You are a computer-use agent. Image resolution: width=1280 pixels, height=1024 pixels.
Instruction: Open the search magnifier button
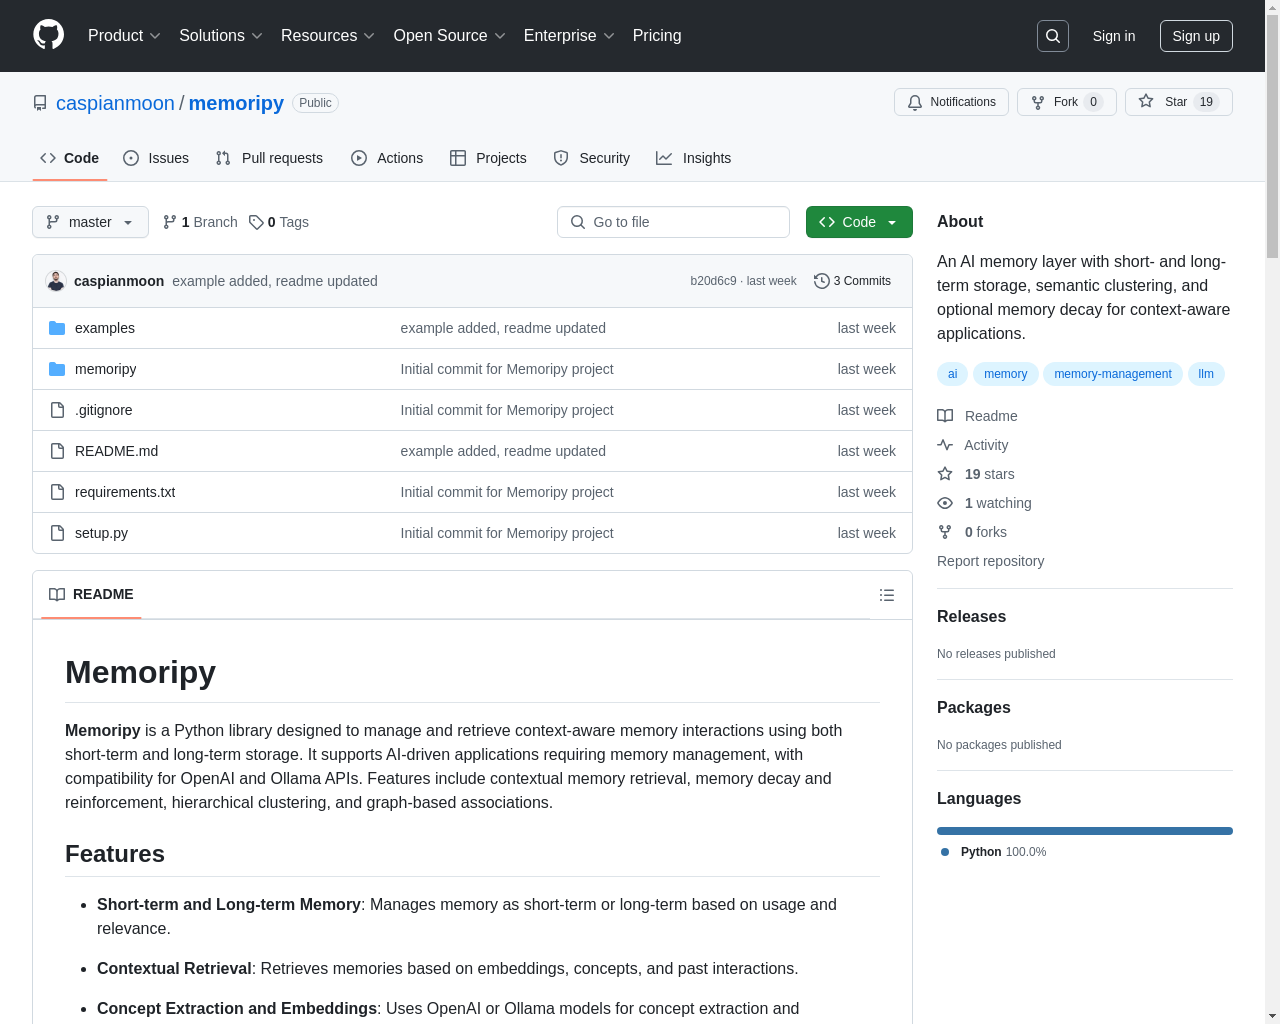click(1053, 36)
